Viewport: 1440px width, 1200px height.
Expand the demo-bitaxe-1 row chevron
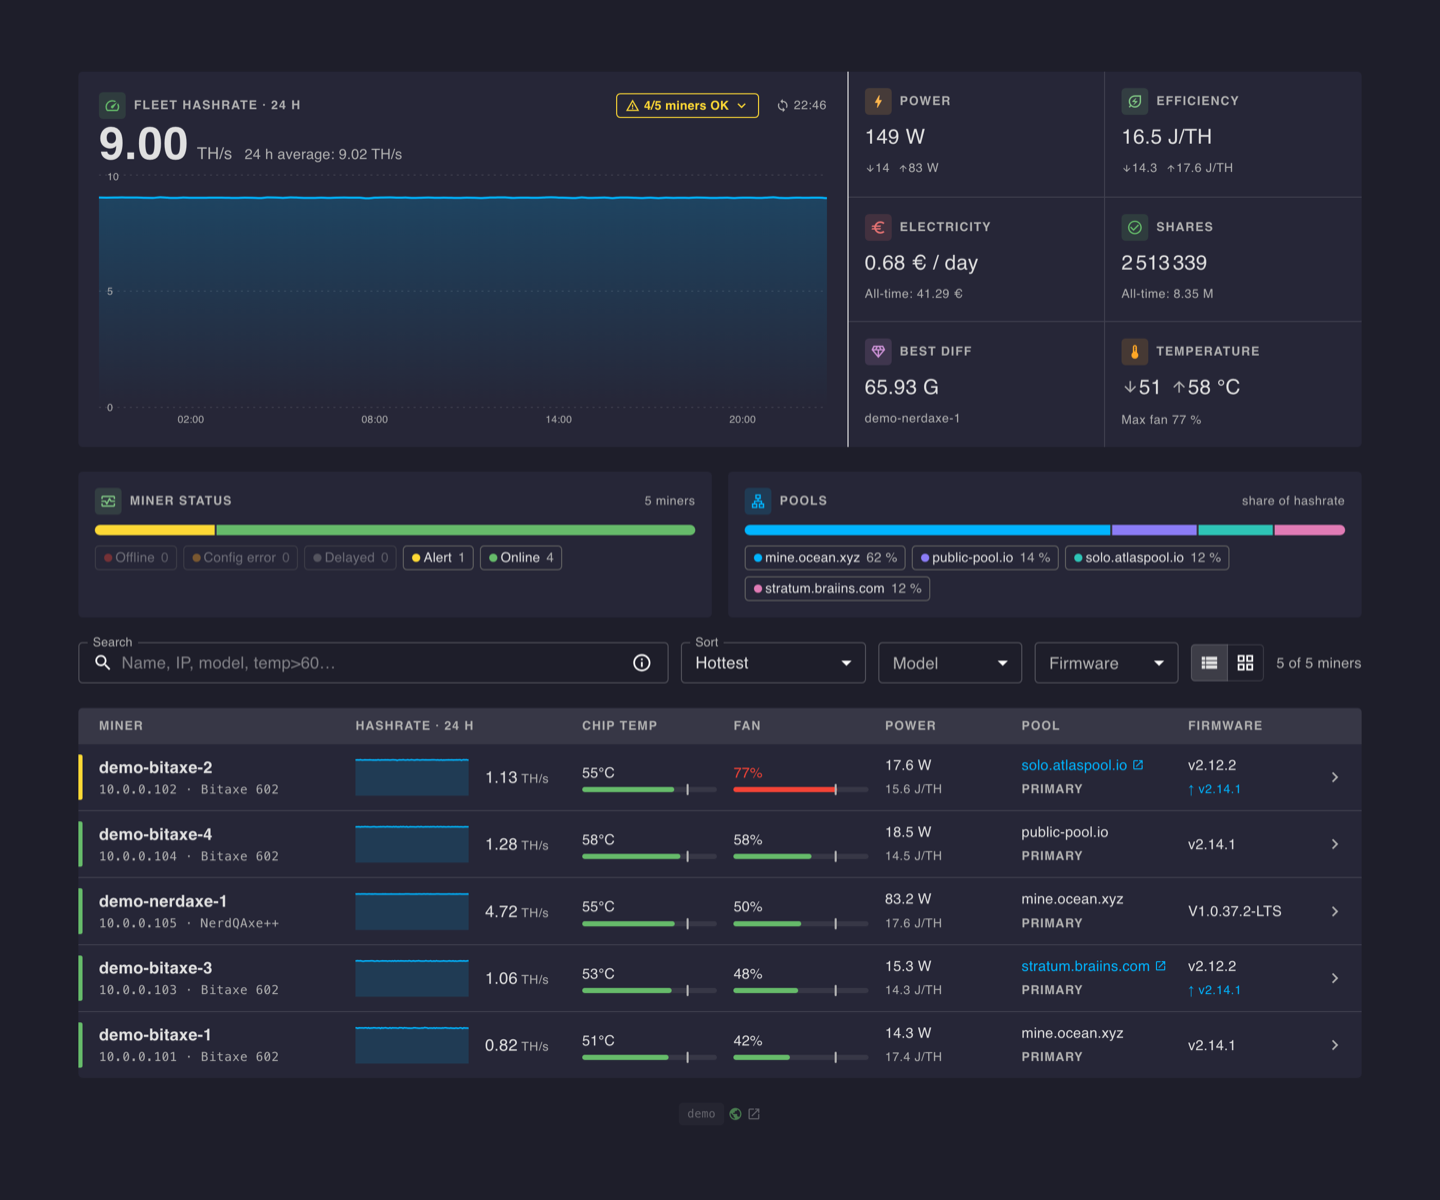(x=1335, y=1045)
